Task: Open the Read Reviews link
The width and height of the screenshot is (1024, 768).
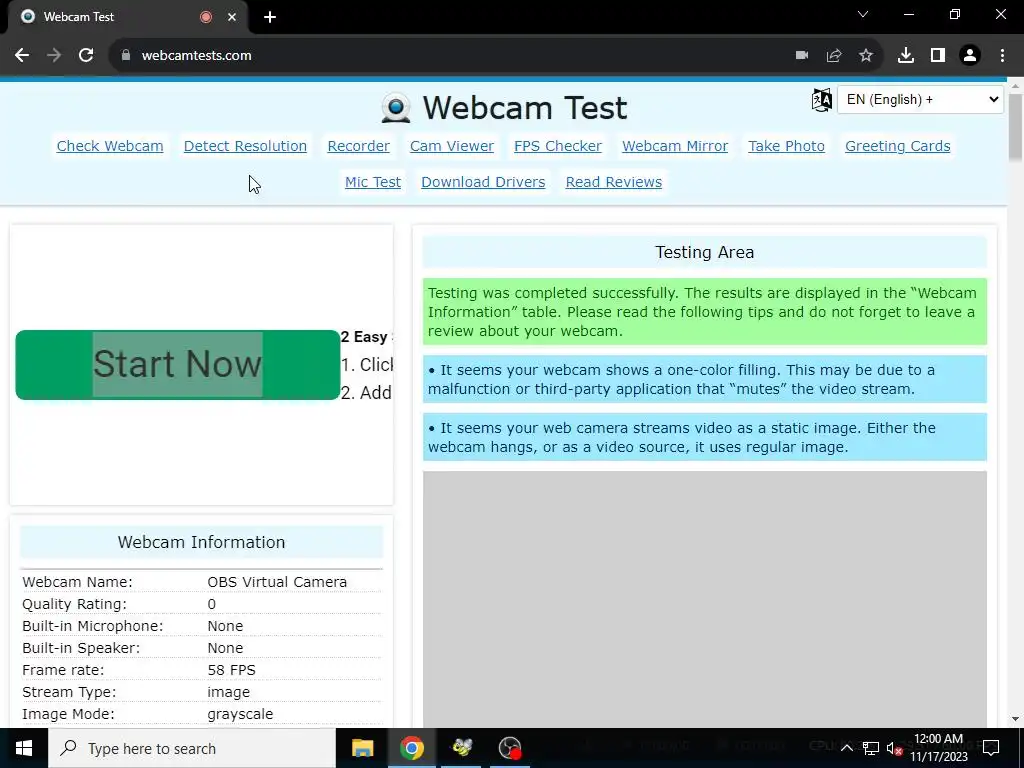Action: [x=614, y=182]
